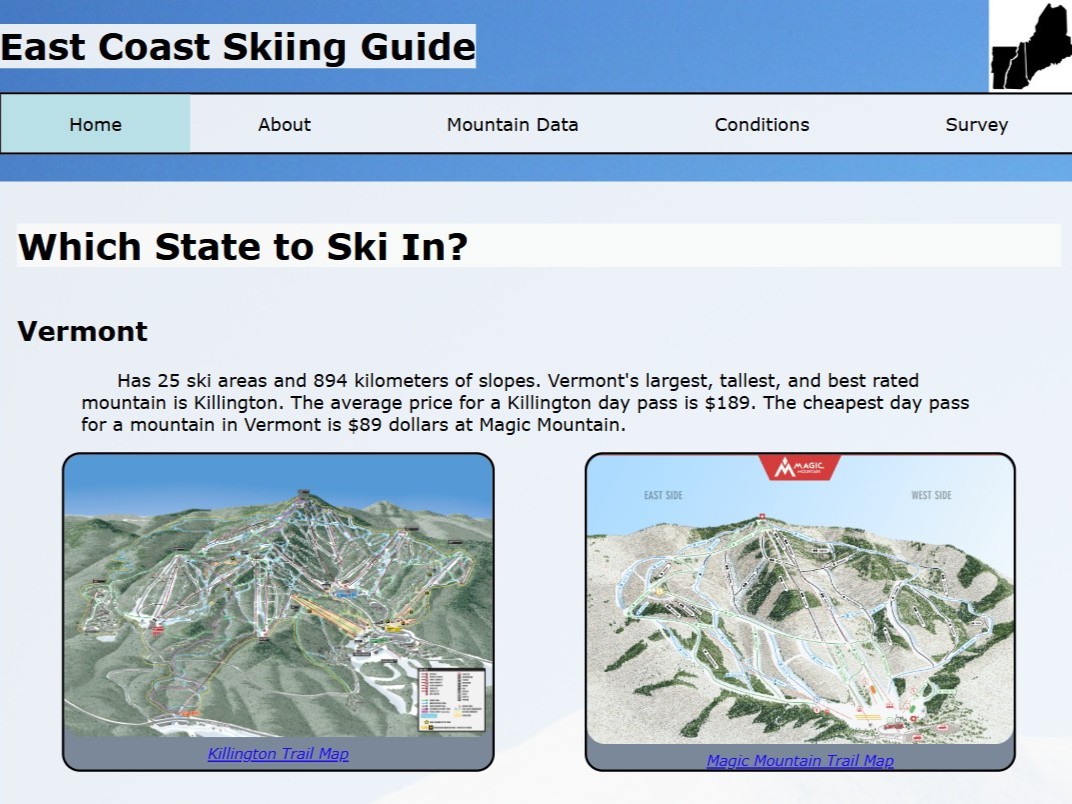This screenshot has width=1072, height=804.
Task: Open the Survey page
Action: pyautogui.click(x=976, y=124)
